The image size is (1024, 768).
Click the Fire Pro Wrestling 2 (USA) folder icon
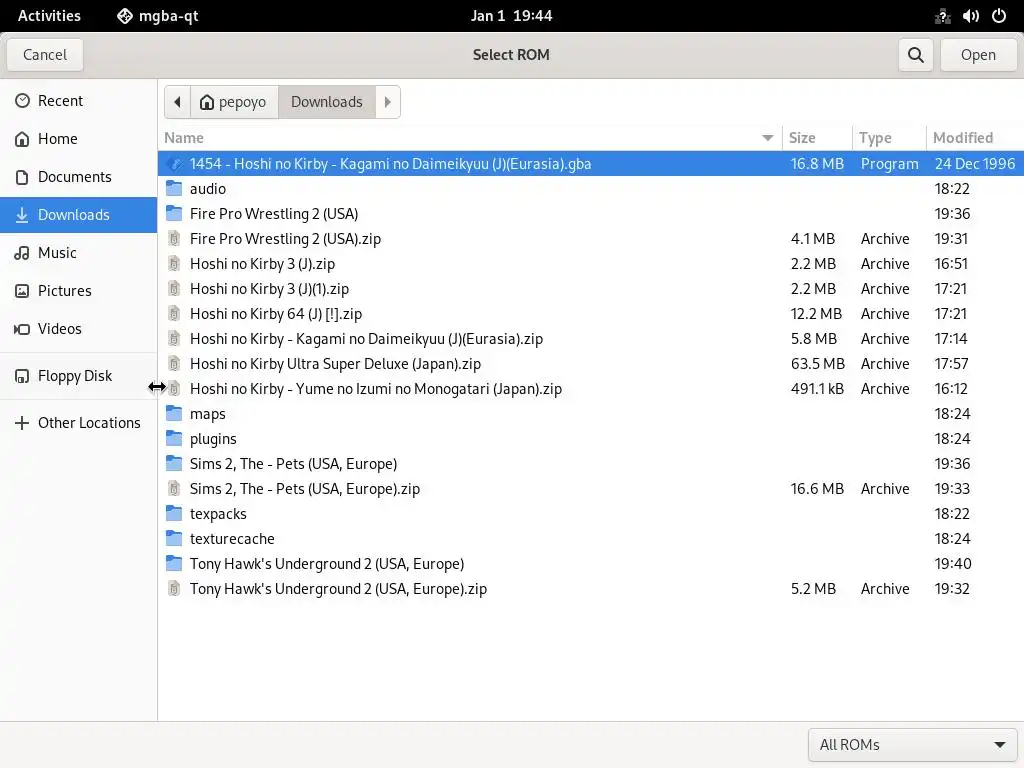pyautogui.click(x=174, y=214)
